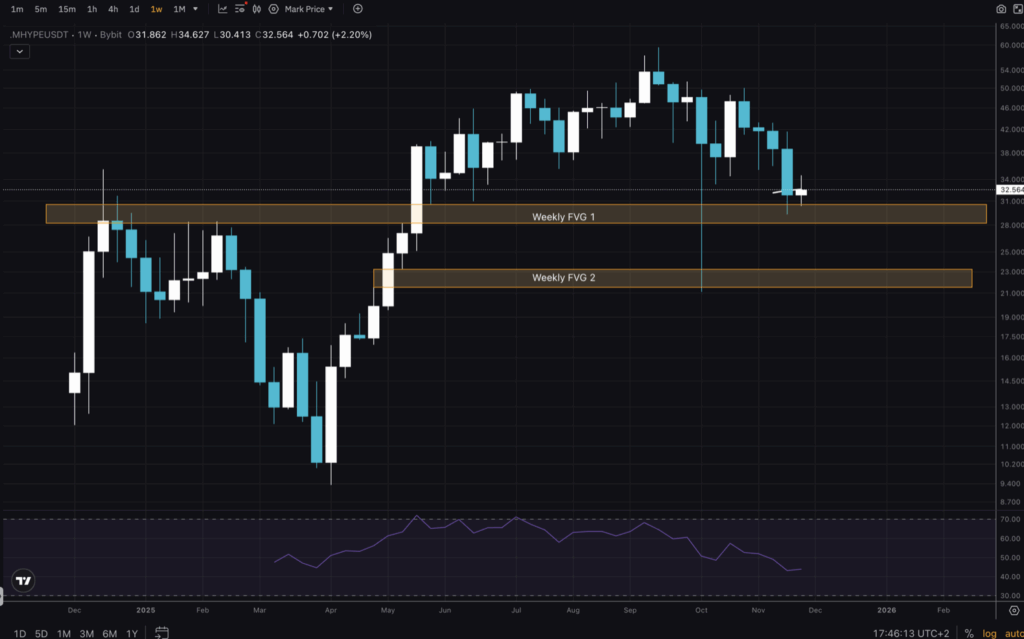Take a chart snapshot with the camera icon

click(1001, 9)
